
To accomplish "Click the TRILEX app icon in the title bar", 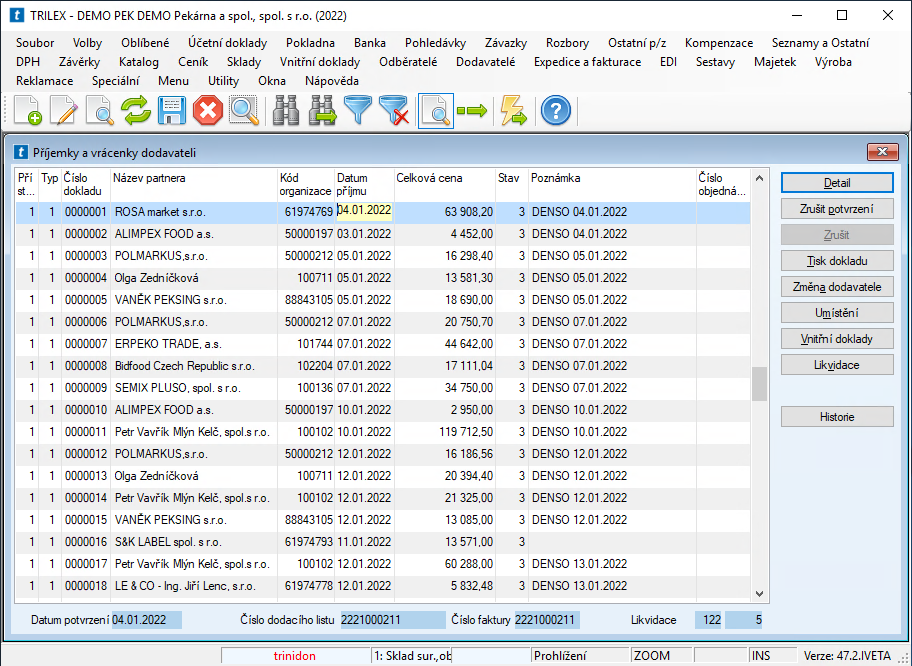I will click(17, 15).
